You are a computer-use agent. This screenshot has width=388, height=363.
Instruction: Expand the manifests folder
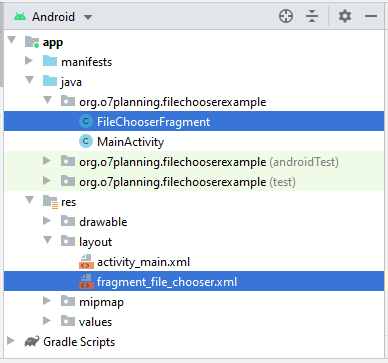29,61
